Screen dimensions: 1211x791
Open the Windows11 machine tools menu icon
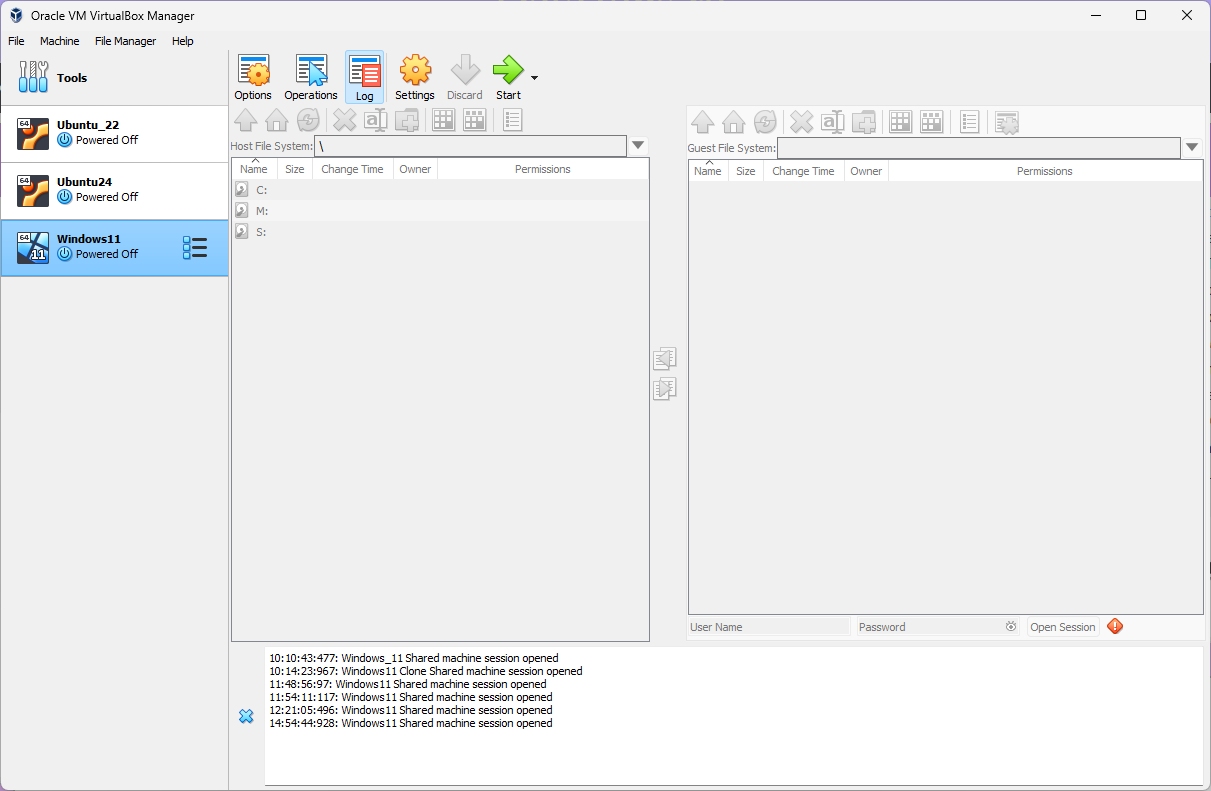pos(195,248)
